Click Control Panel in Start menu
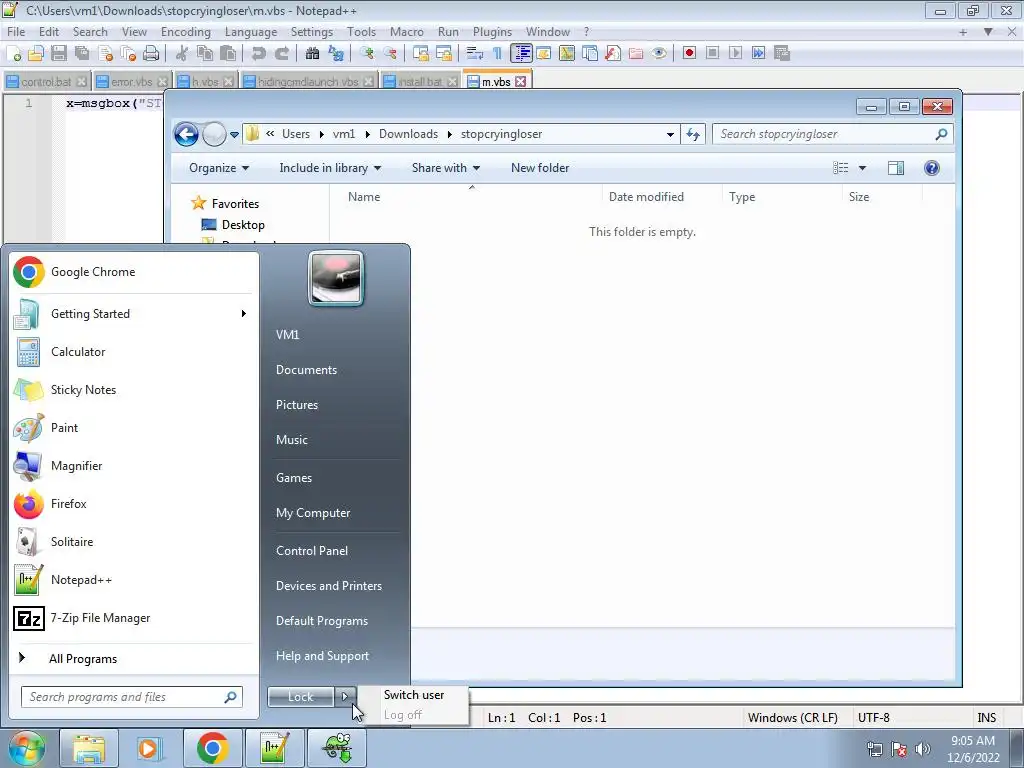The height and width of the screenshot is (768, 1024). pyautogui.click(x=312, y=551)
